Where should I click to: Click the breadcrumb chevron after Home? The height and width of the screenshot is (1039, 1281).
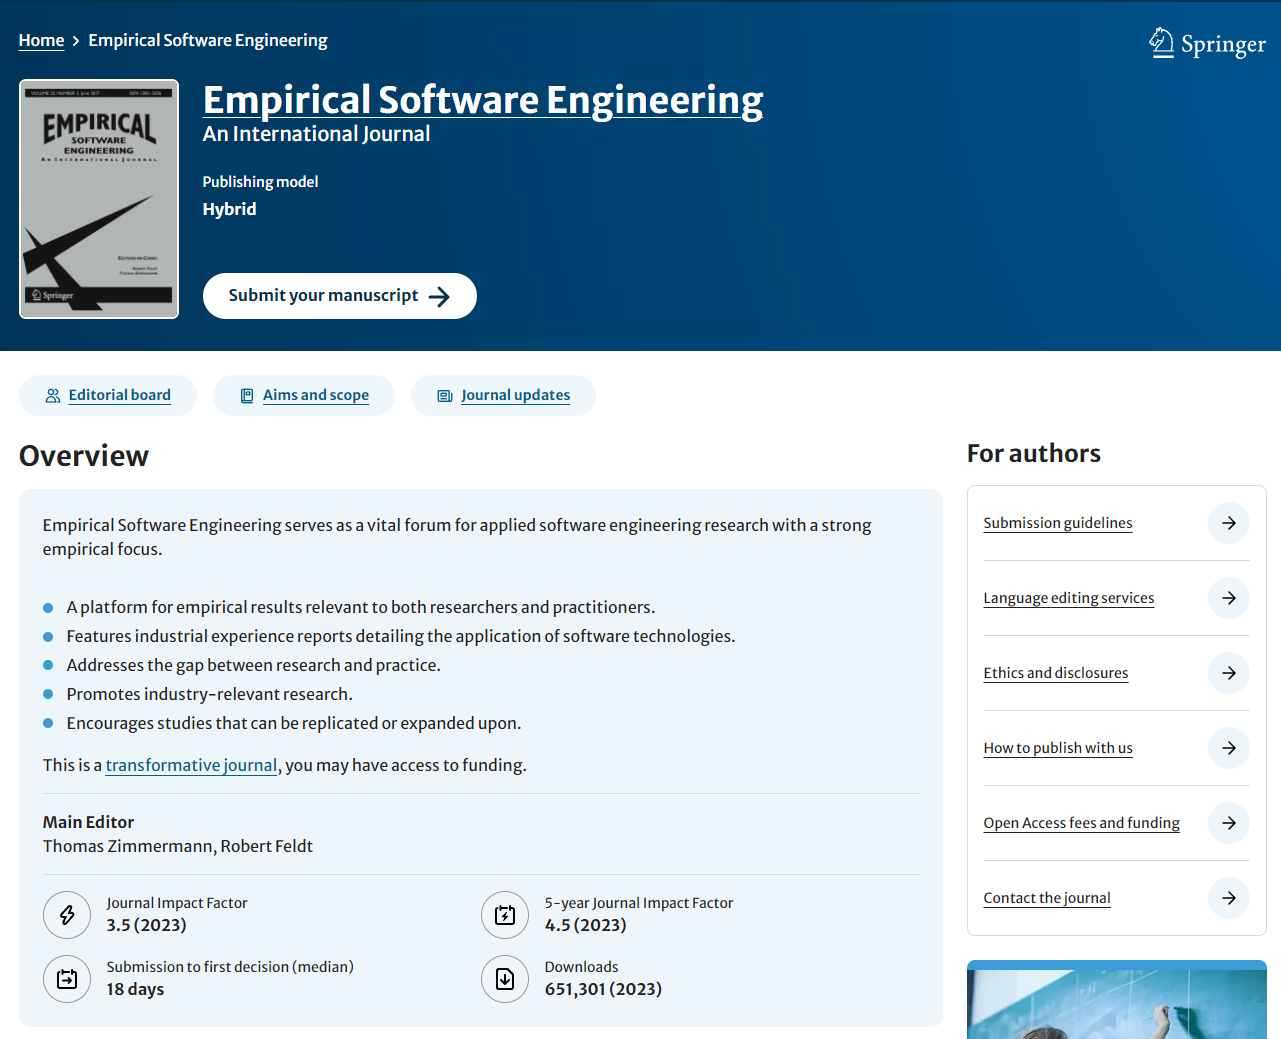point(76,41)
